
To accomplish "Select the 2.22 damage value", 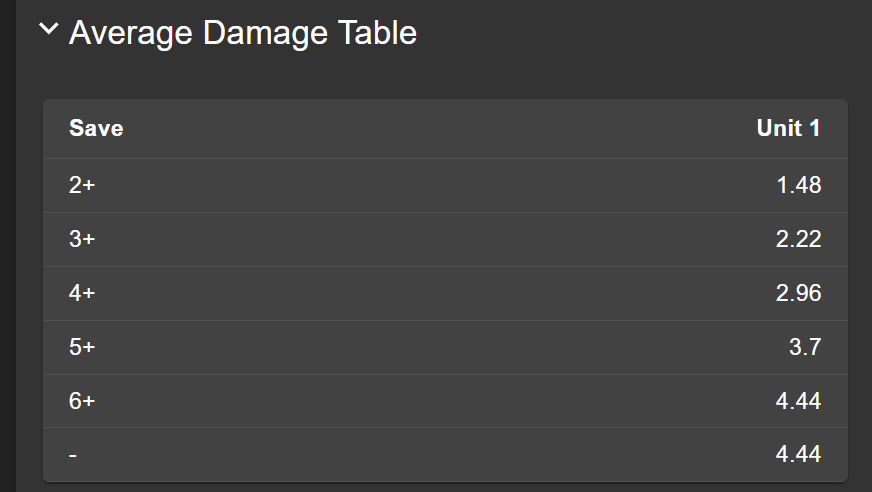I will click(x=798, y=239).
